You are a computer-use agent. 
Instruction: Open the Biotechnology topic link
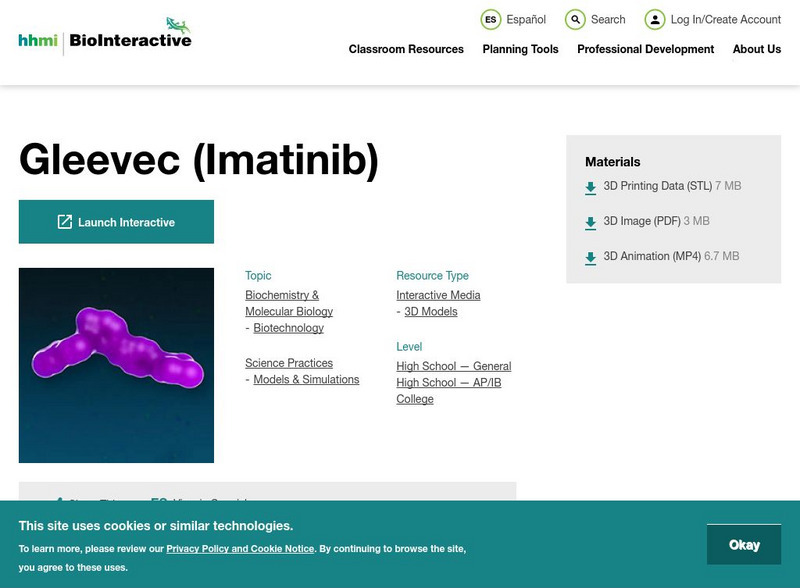click(288, 328)
